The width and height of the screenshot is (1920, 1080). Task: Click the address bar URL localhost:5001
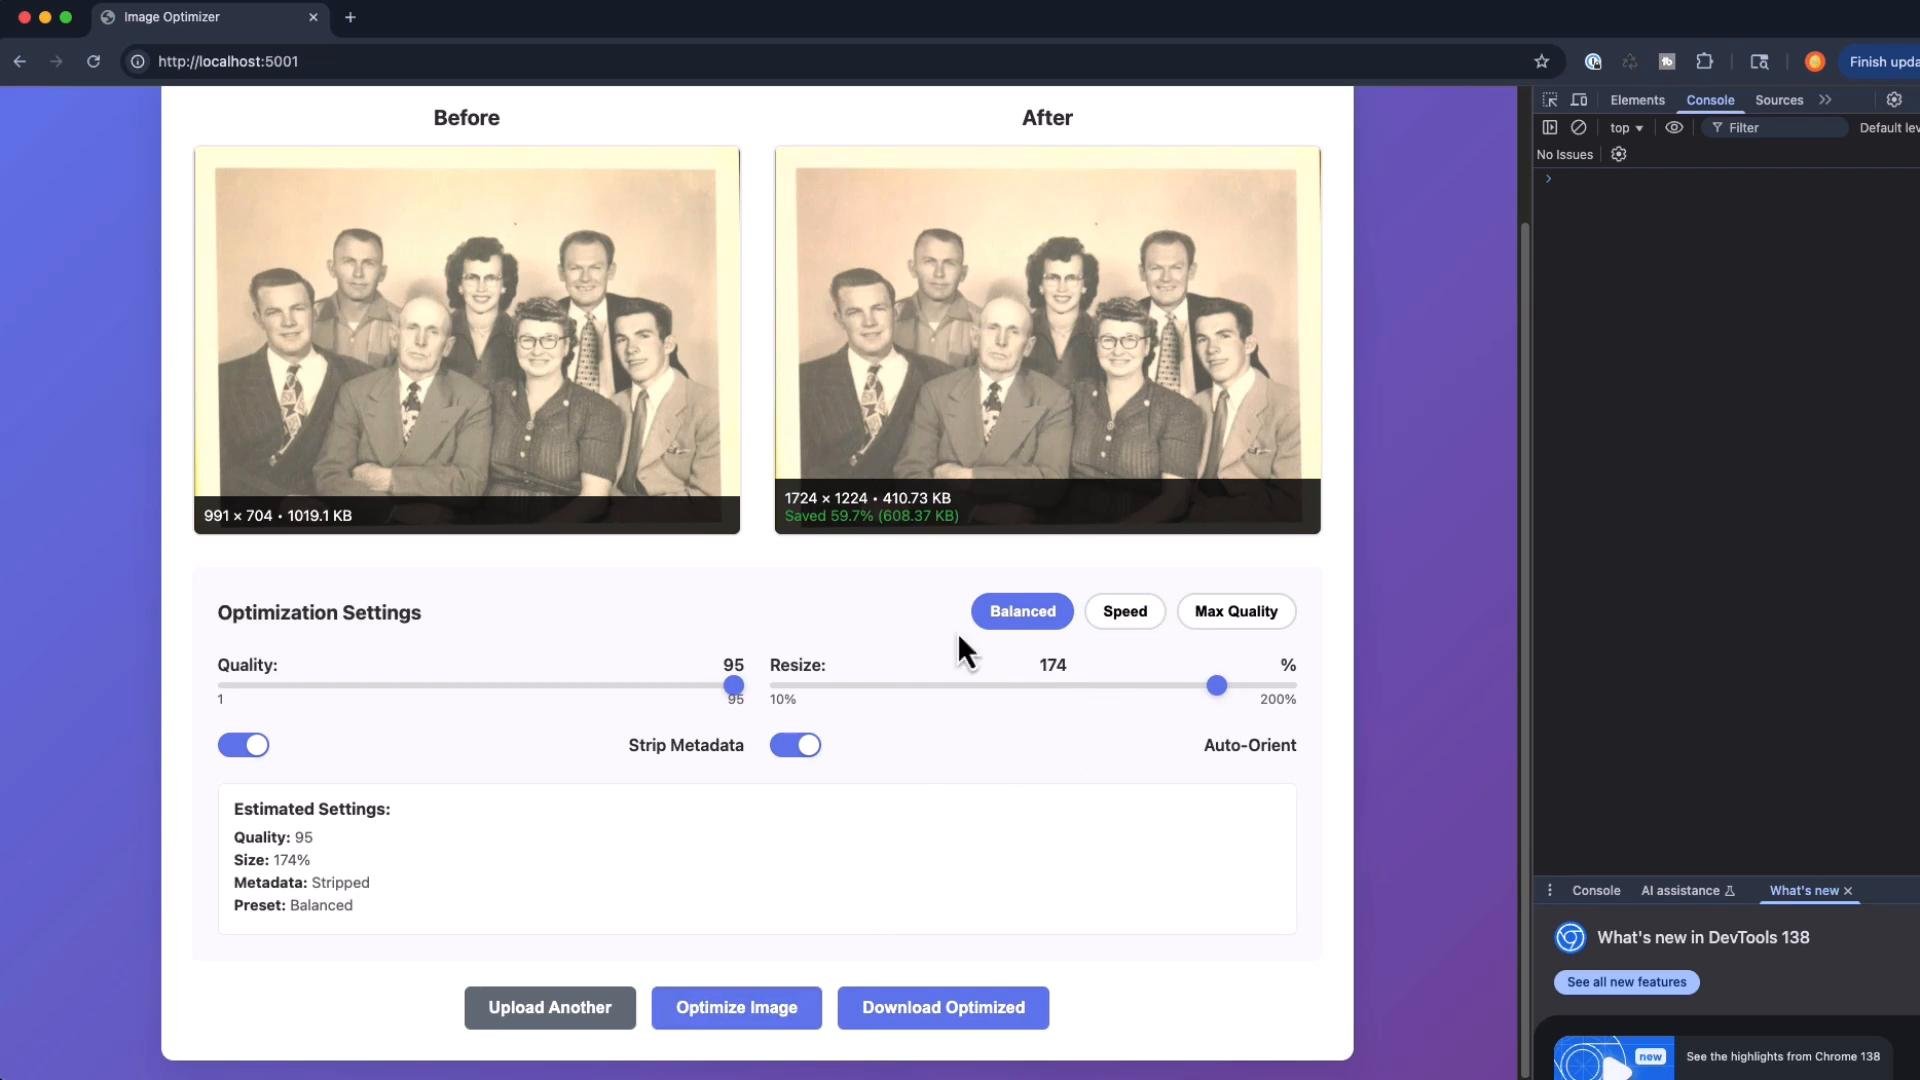[228, 61]
